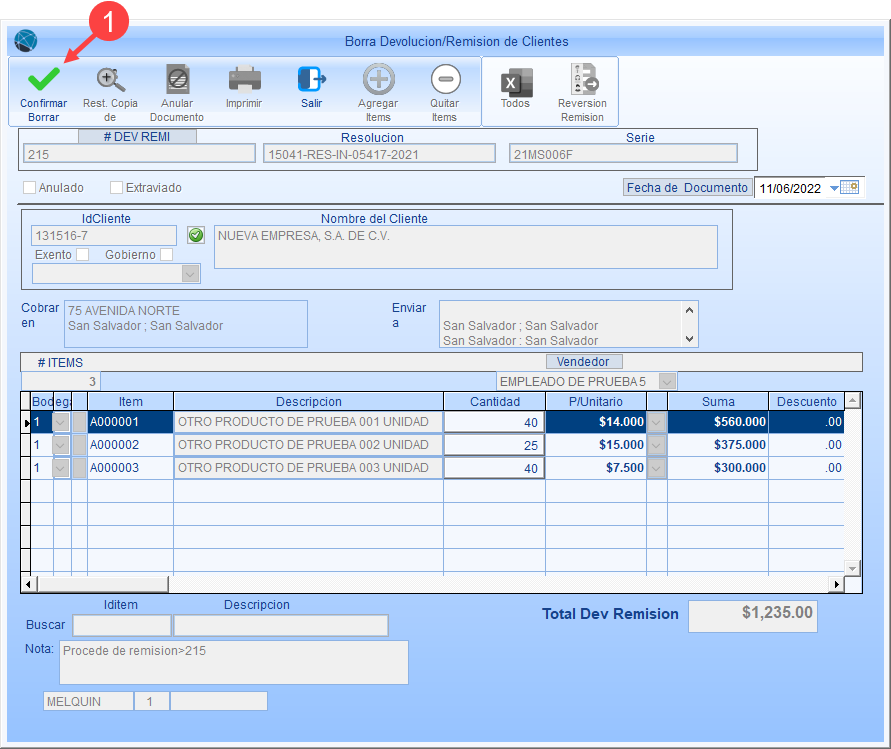Click the Cantidad column header
891x749 pixels.
(x=495, y=401)
